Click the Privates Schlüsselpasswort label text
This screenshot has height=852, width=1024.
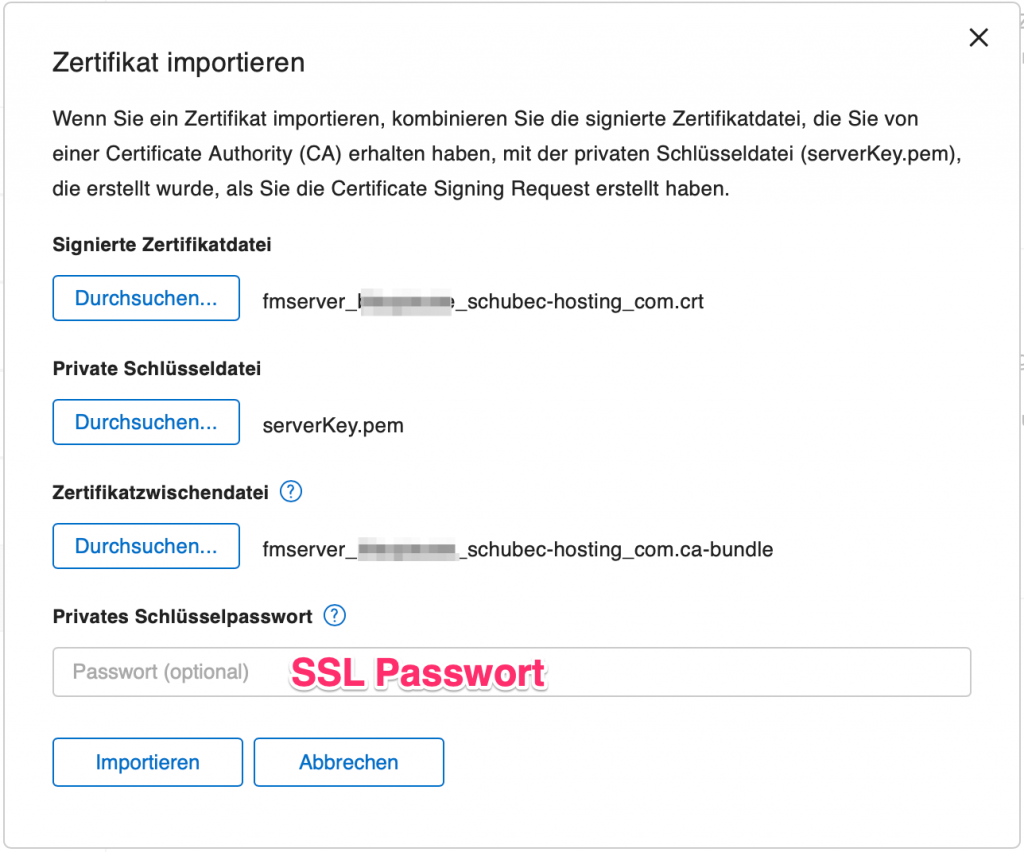tap(183, 616)
